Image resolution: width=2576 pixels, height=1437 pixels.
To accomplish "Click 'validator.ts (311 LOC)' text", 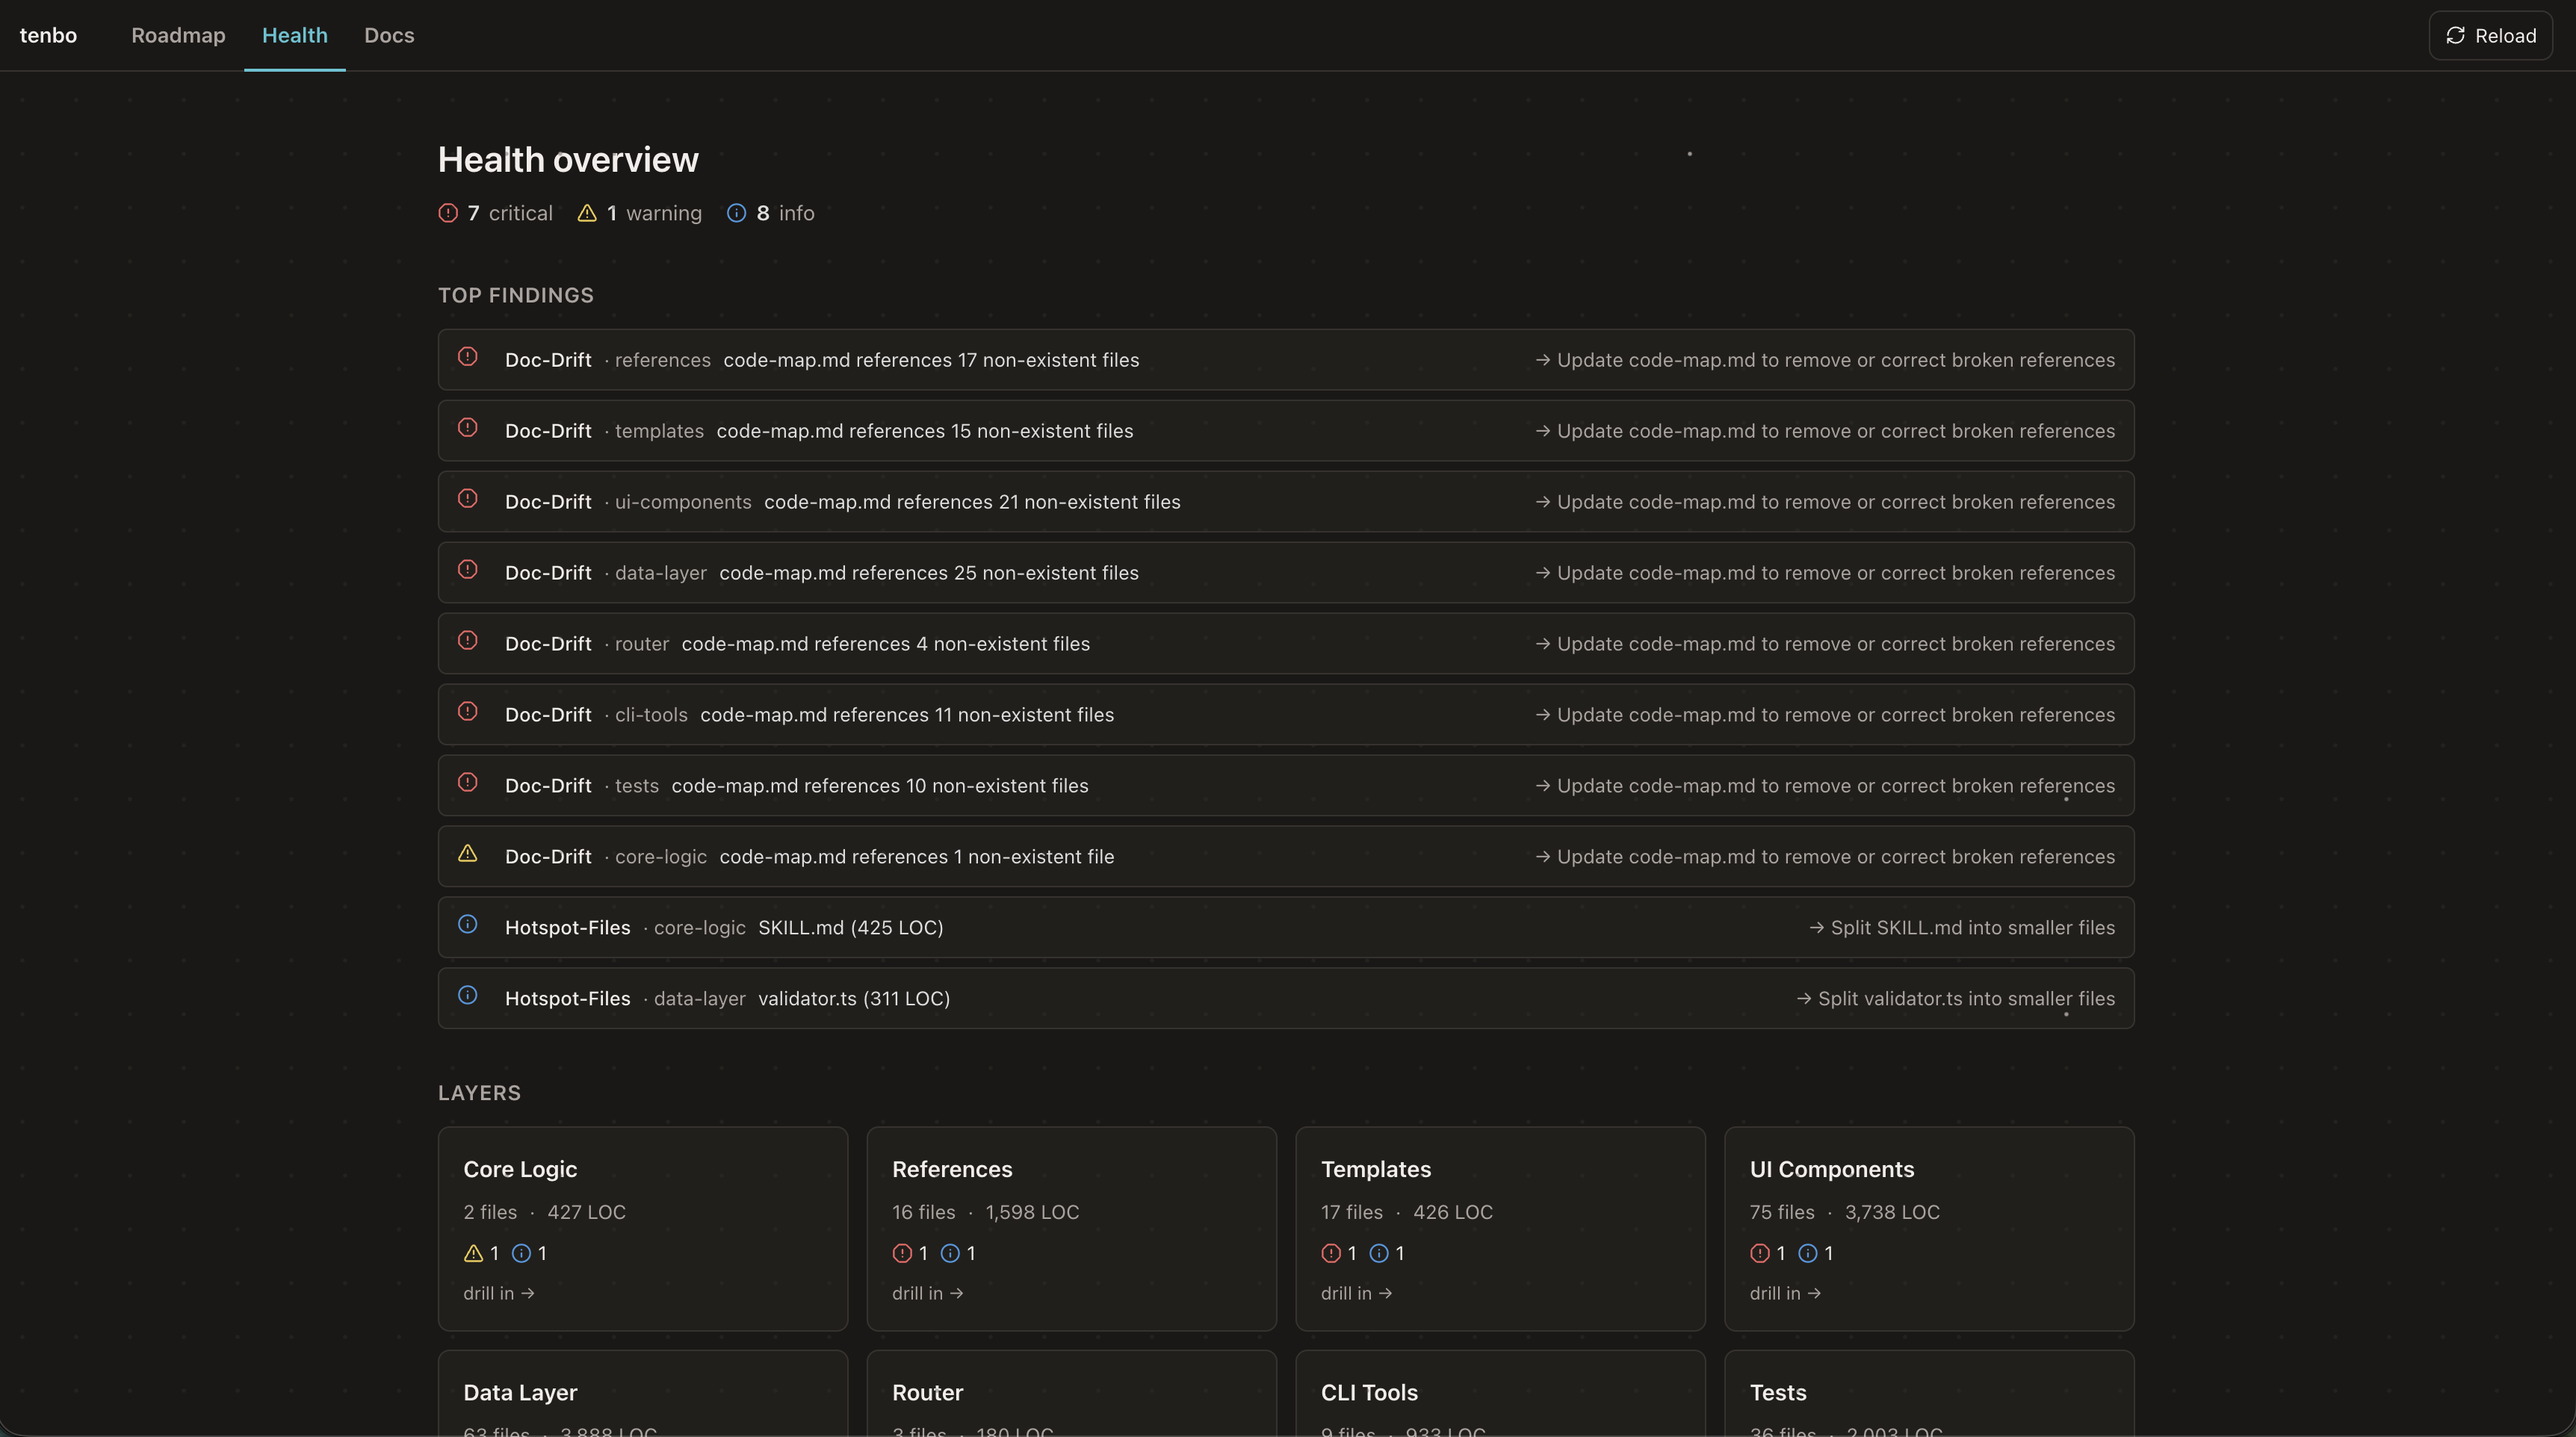I will [x=854, y=999].
